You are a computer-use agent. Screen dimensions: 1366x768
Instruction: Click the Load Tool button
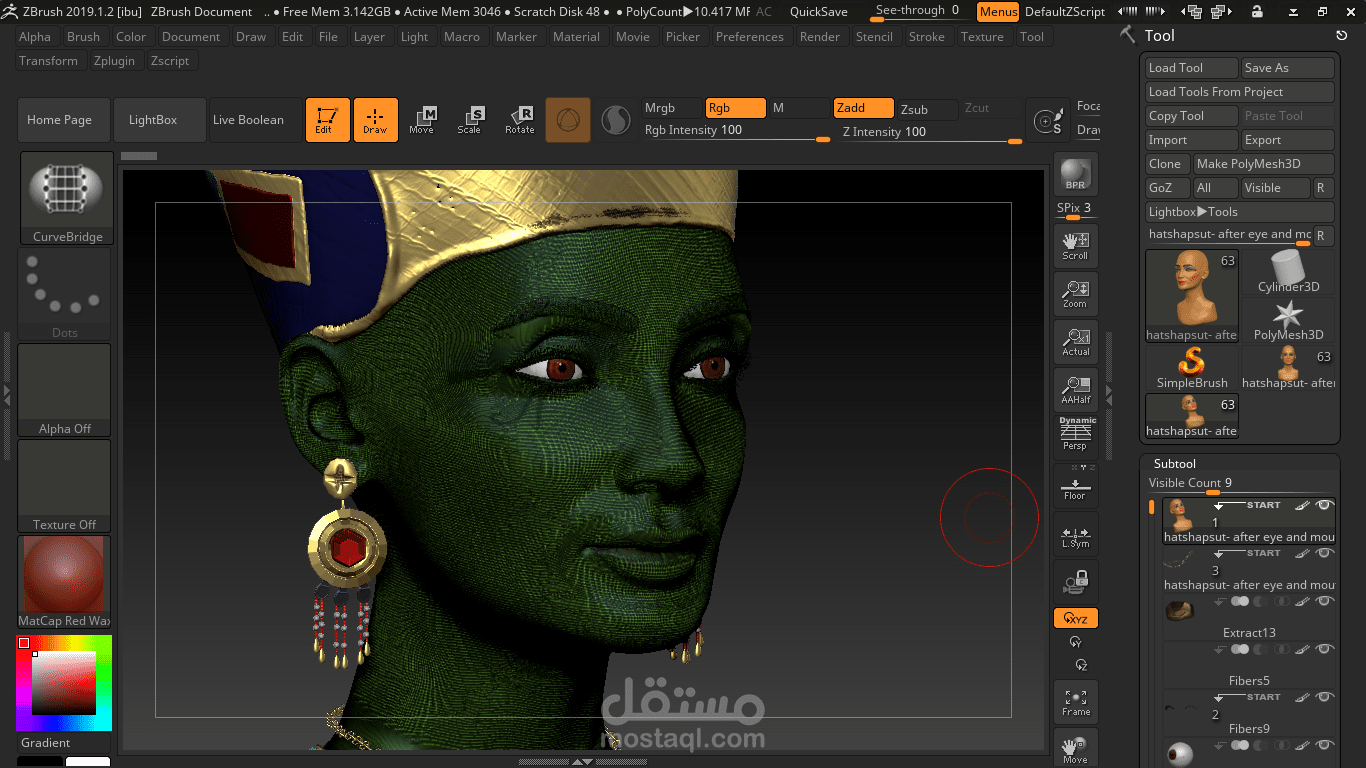pyautogui.click(x=1192, y=68)
